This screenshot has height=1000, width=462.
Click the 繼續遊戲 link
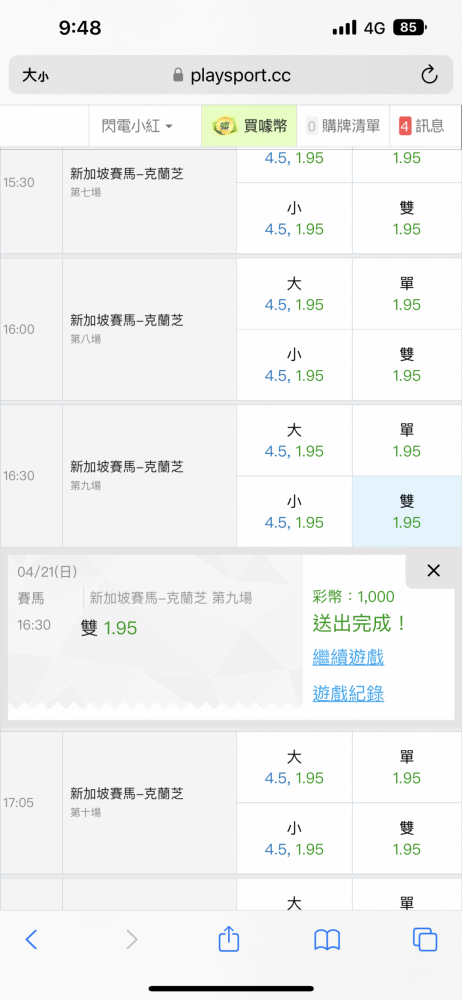pyautogui.click(x=348, y=658)
